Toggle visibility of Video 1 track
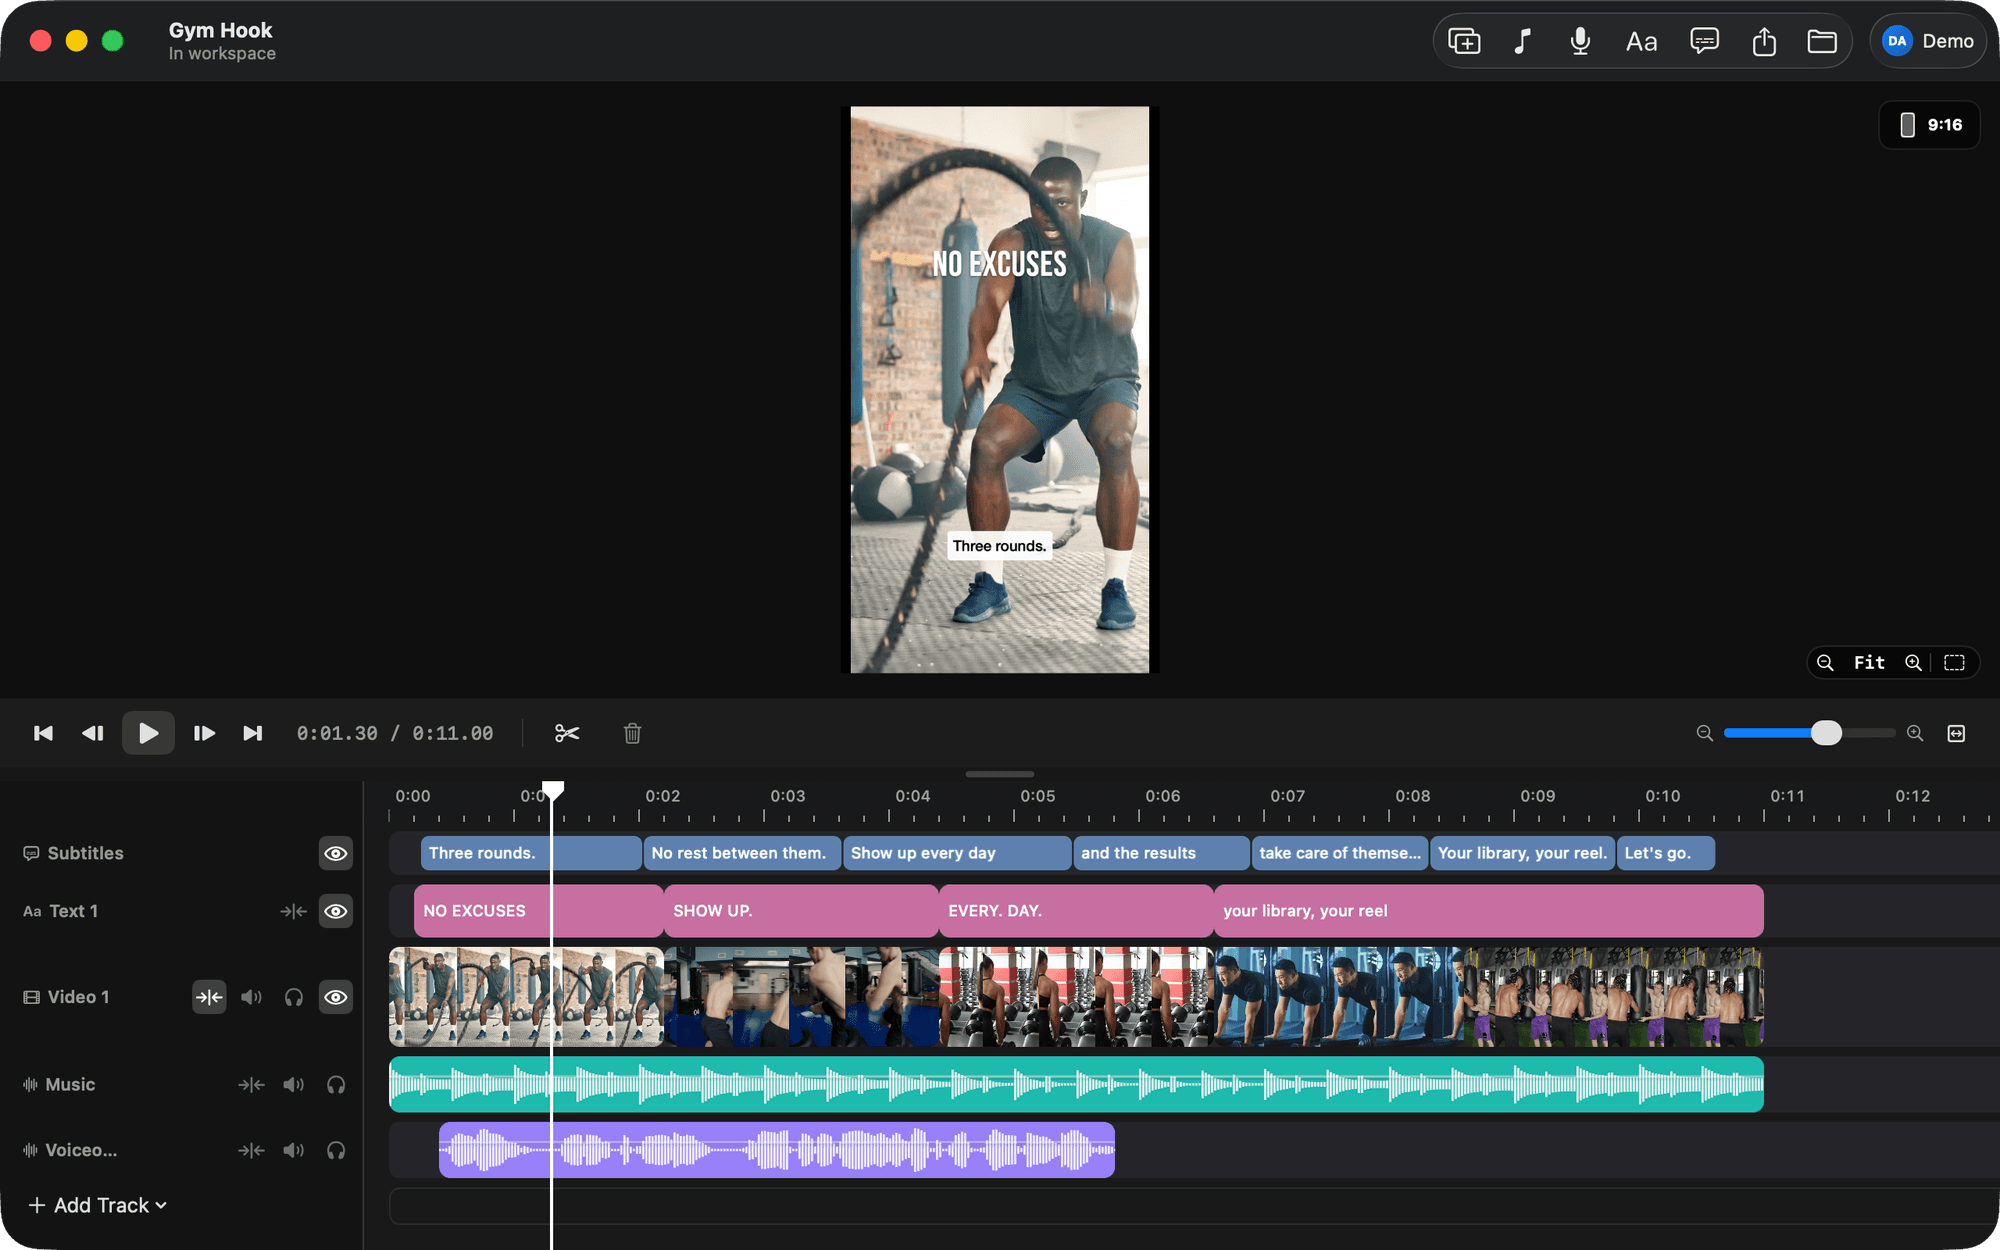The image size is (2000, 1250). pyautogui.click(x=336, y=997)
